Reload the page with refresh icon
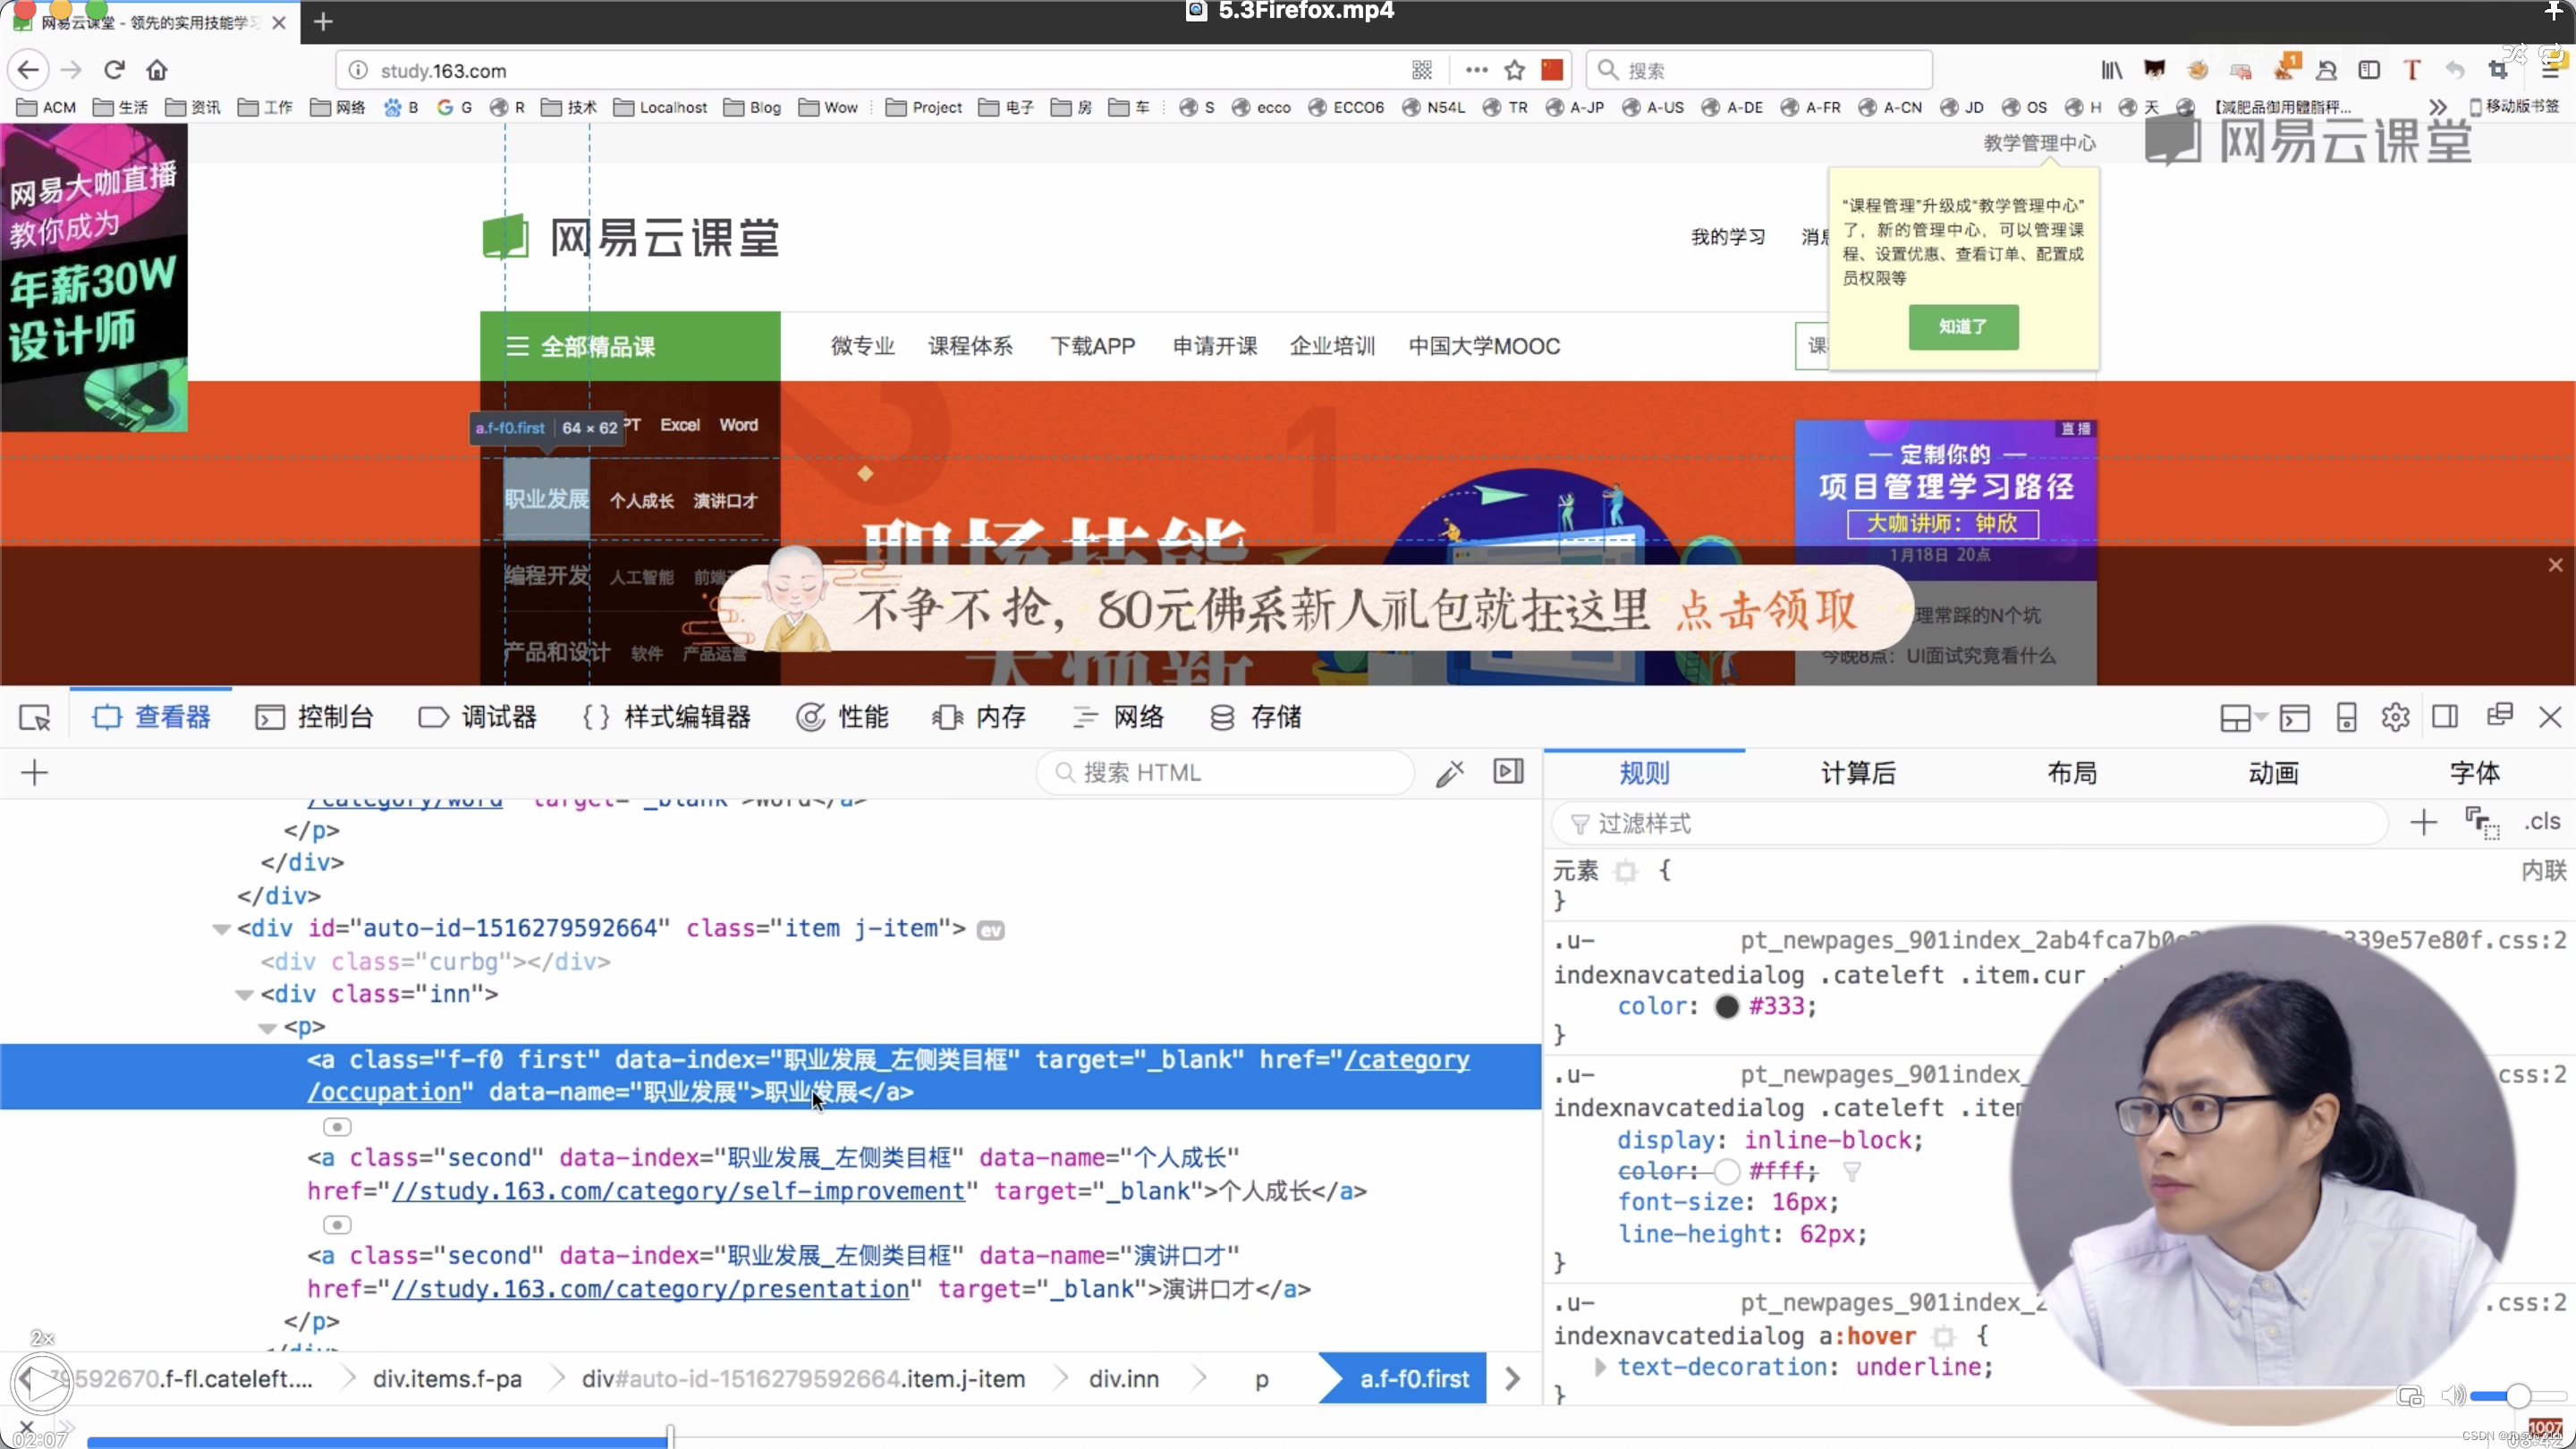Image resolution: width=2576 pixels, height=1449 pixels. pos(114,70)
